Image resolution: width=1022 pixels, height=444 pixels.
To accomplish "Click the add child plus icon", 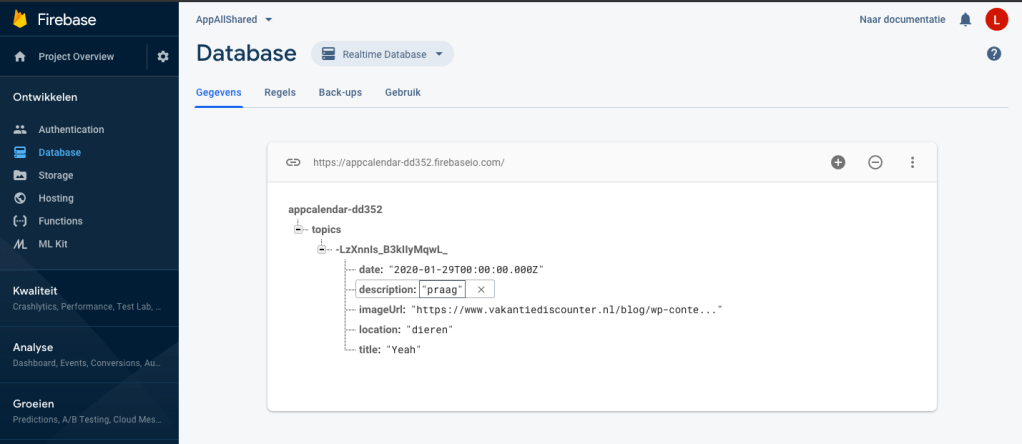I will coord(838,162).
